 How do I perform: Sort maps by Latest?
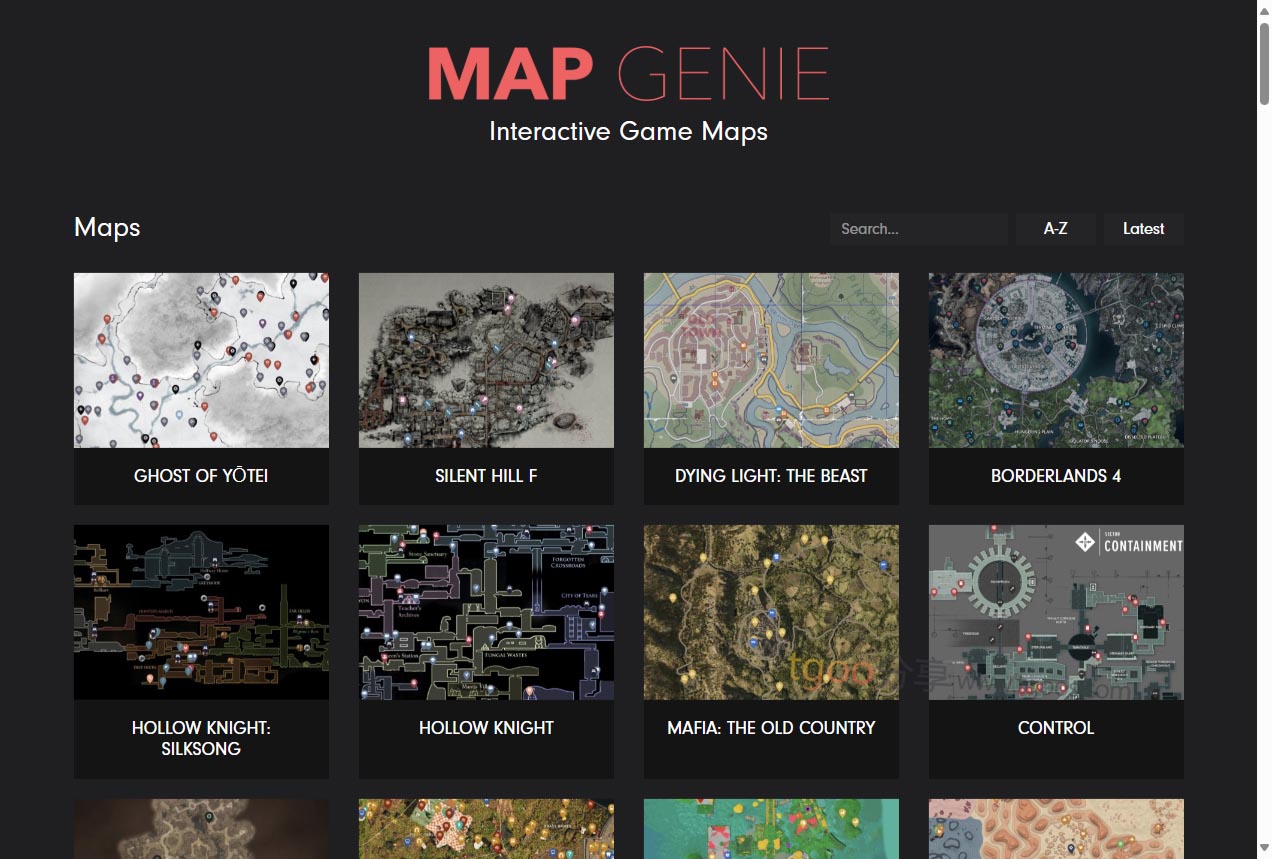tap(1143, 229)
